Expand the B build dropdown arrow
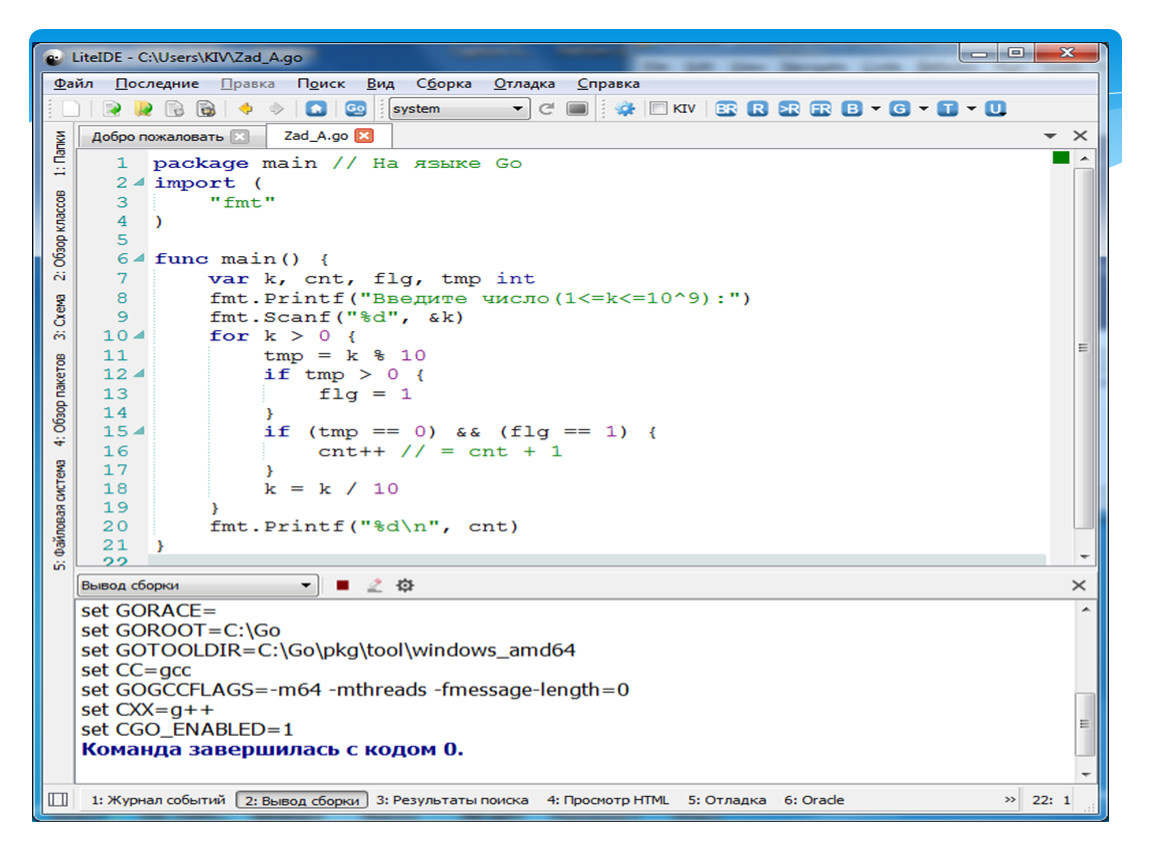The width and height of the screenshot is (1150, 864). pyautogui.click(x=876, y=109)
